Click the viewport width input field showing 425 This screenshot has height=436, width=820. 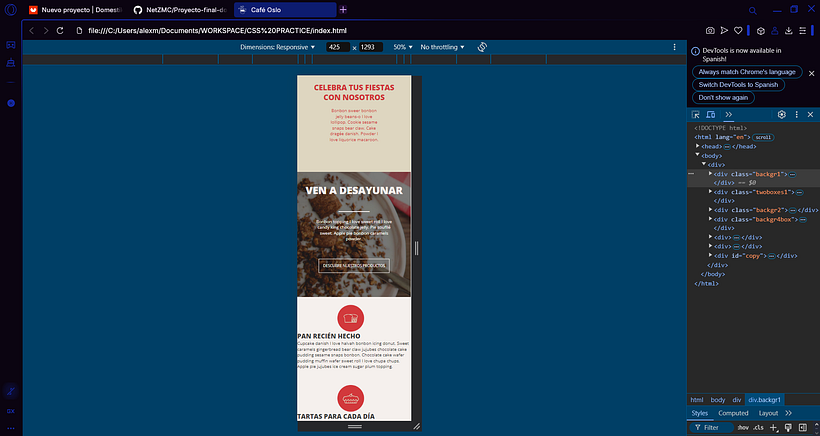click(338, 47)
